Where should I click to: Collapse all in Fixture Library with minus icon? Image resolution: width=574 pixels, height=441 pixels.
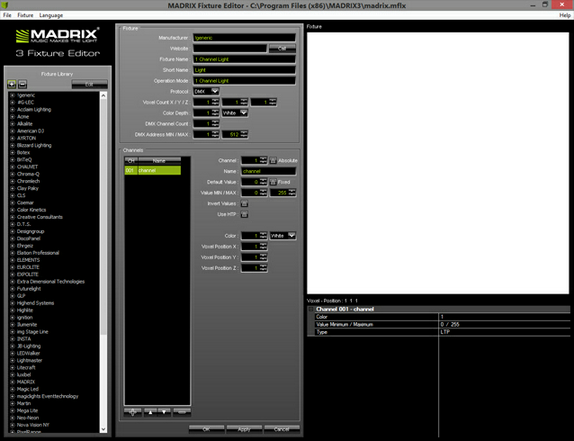point(22,85)
